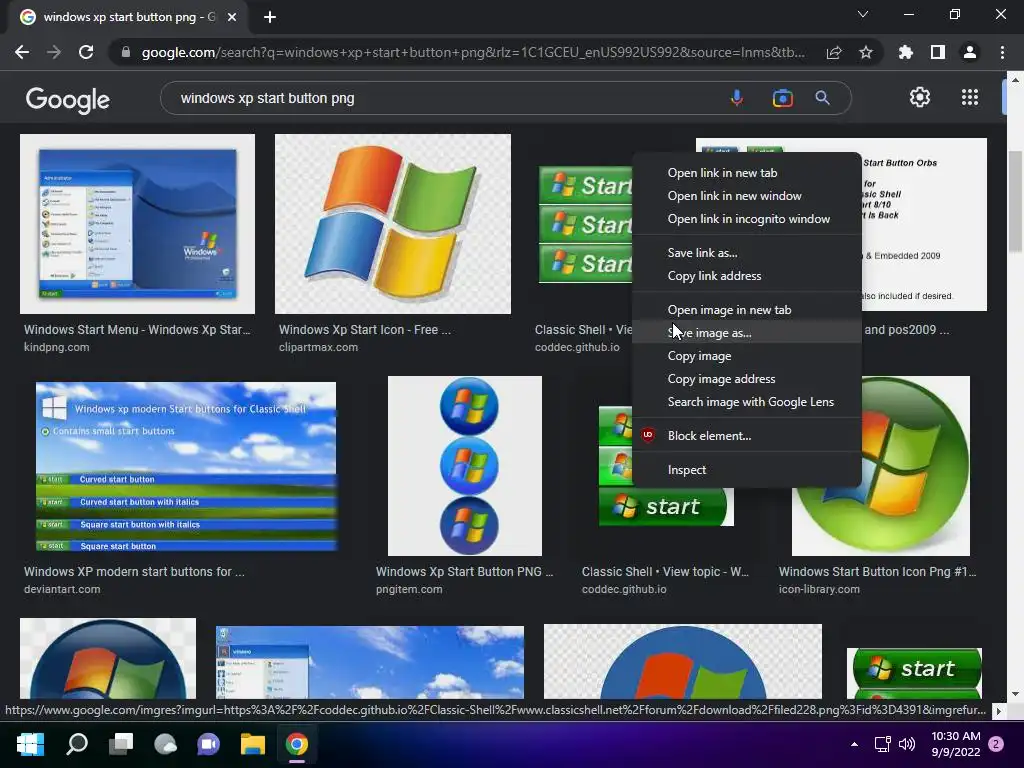This screenshot has width=1024, height=768.
Task: Click the volume speaker icon in the tray
Action: pos(906,744)
